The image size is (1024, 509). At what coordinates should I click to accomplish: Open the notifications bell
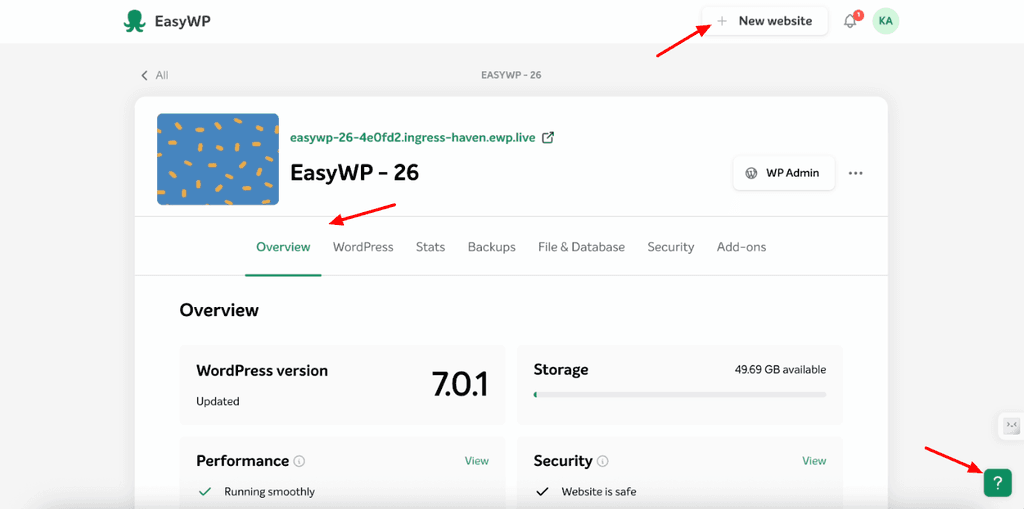pos(850,21)
